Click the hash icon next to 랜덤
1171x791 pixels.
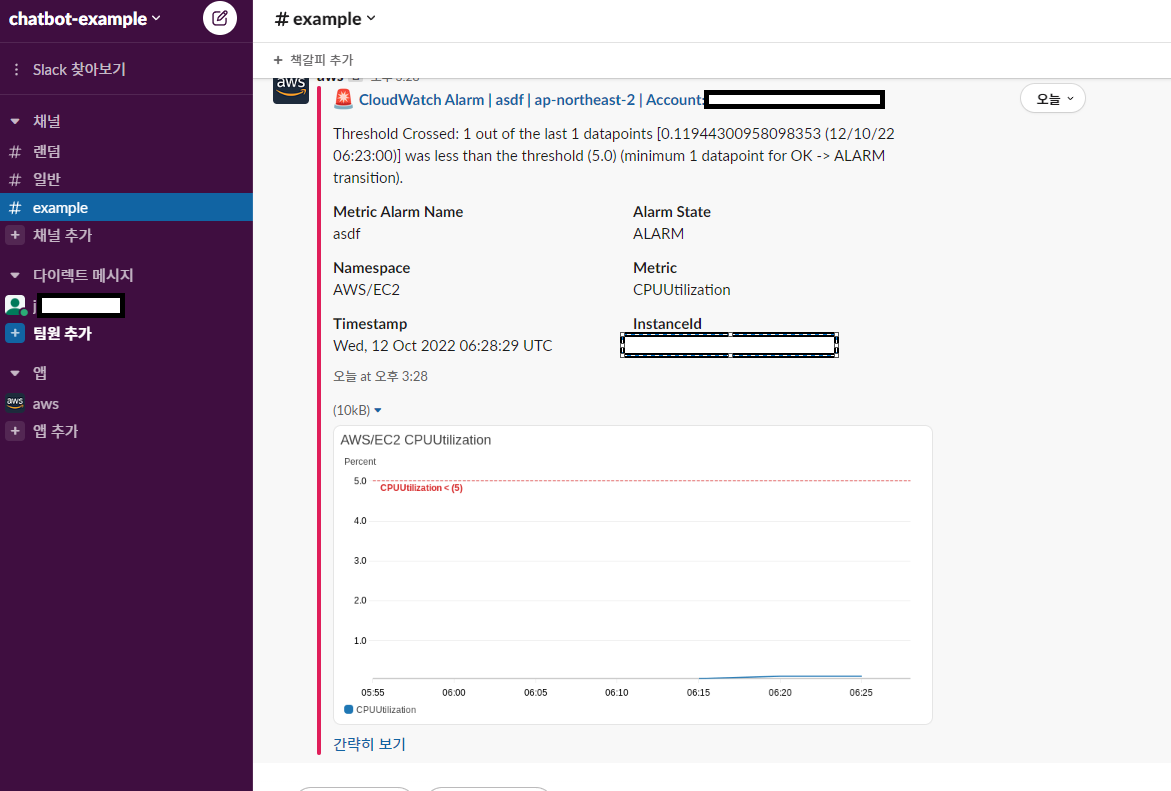tap(15, 152)
